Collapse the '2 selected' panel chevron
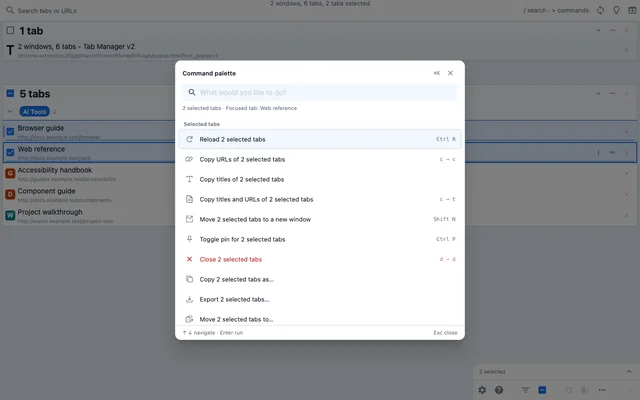Screen dimensions: 640x400 coord(629,371)
